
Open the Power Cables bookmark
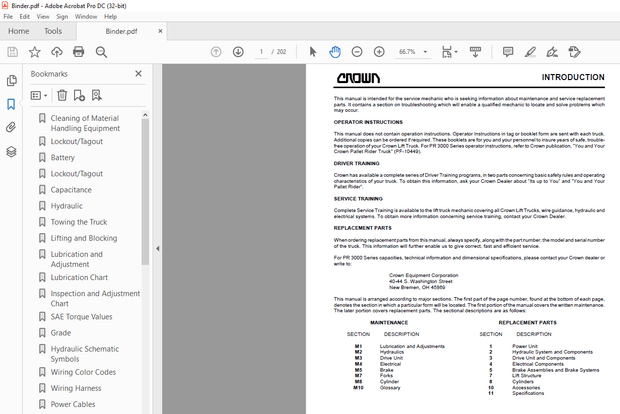pos(73,404)
